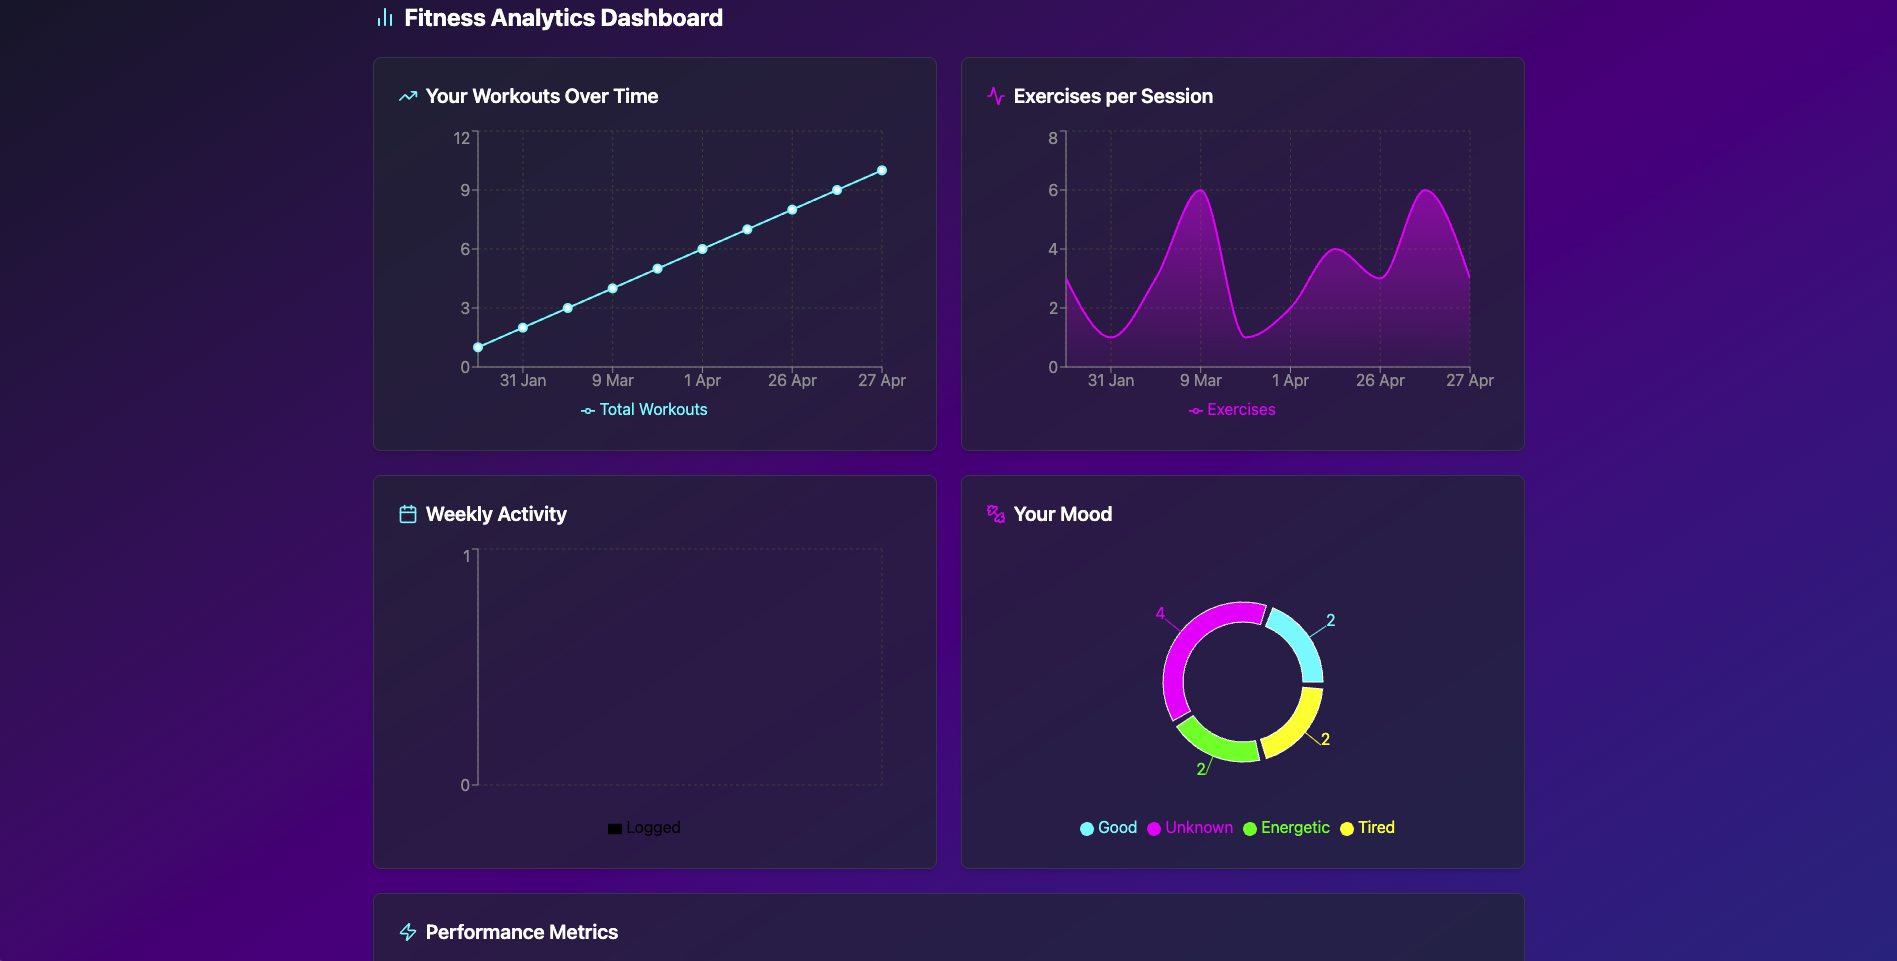1897x961 pixels.
Task: Select the Energetic legend label
Action: (1295, 828)
